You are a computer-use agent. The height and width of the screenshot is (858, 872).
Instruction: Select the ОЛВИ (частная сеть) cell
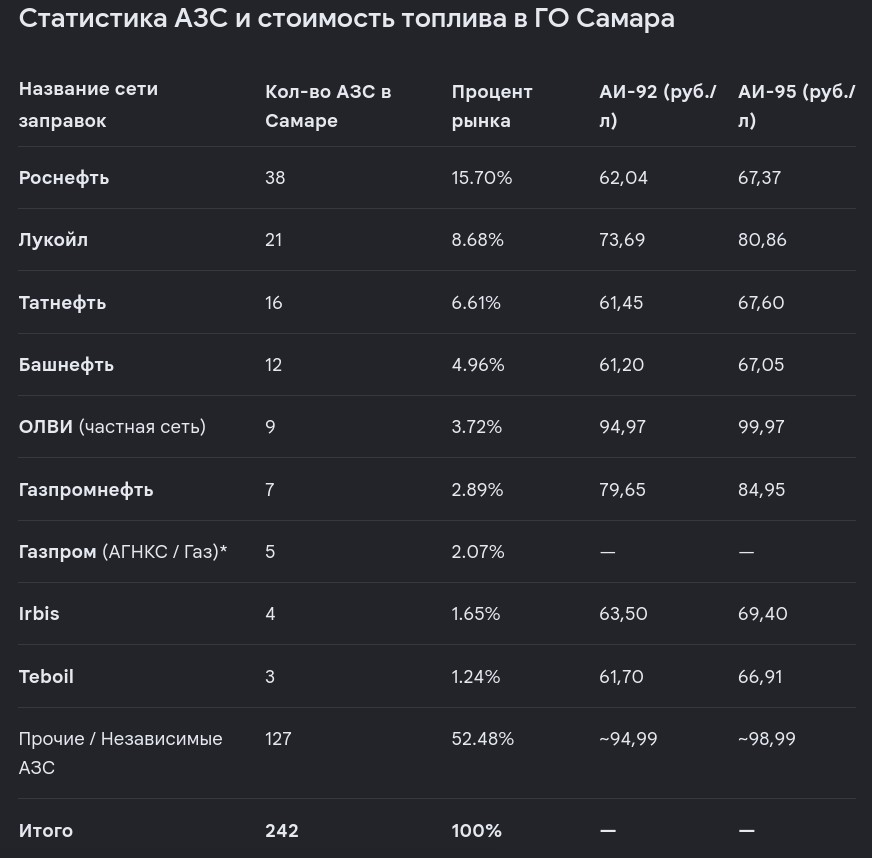pyautogui.click(x=112, y=426)
